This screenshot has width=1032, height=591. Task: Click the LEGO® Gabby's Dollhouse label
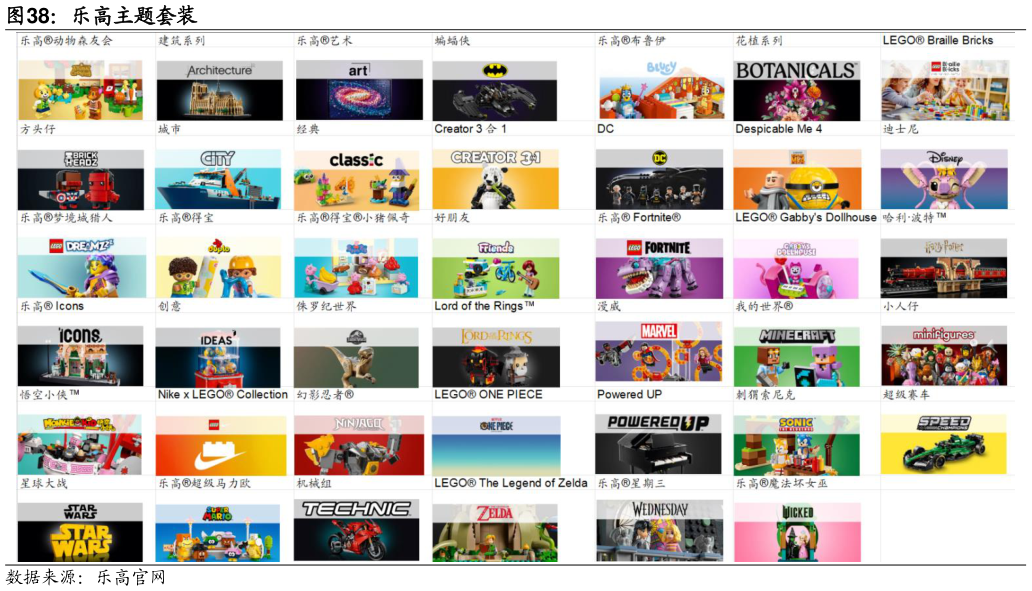coord(805,217)
